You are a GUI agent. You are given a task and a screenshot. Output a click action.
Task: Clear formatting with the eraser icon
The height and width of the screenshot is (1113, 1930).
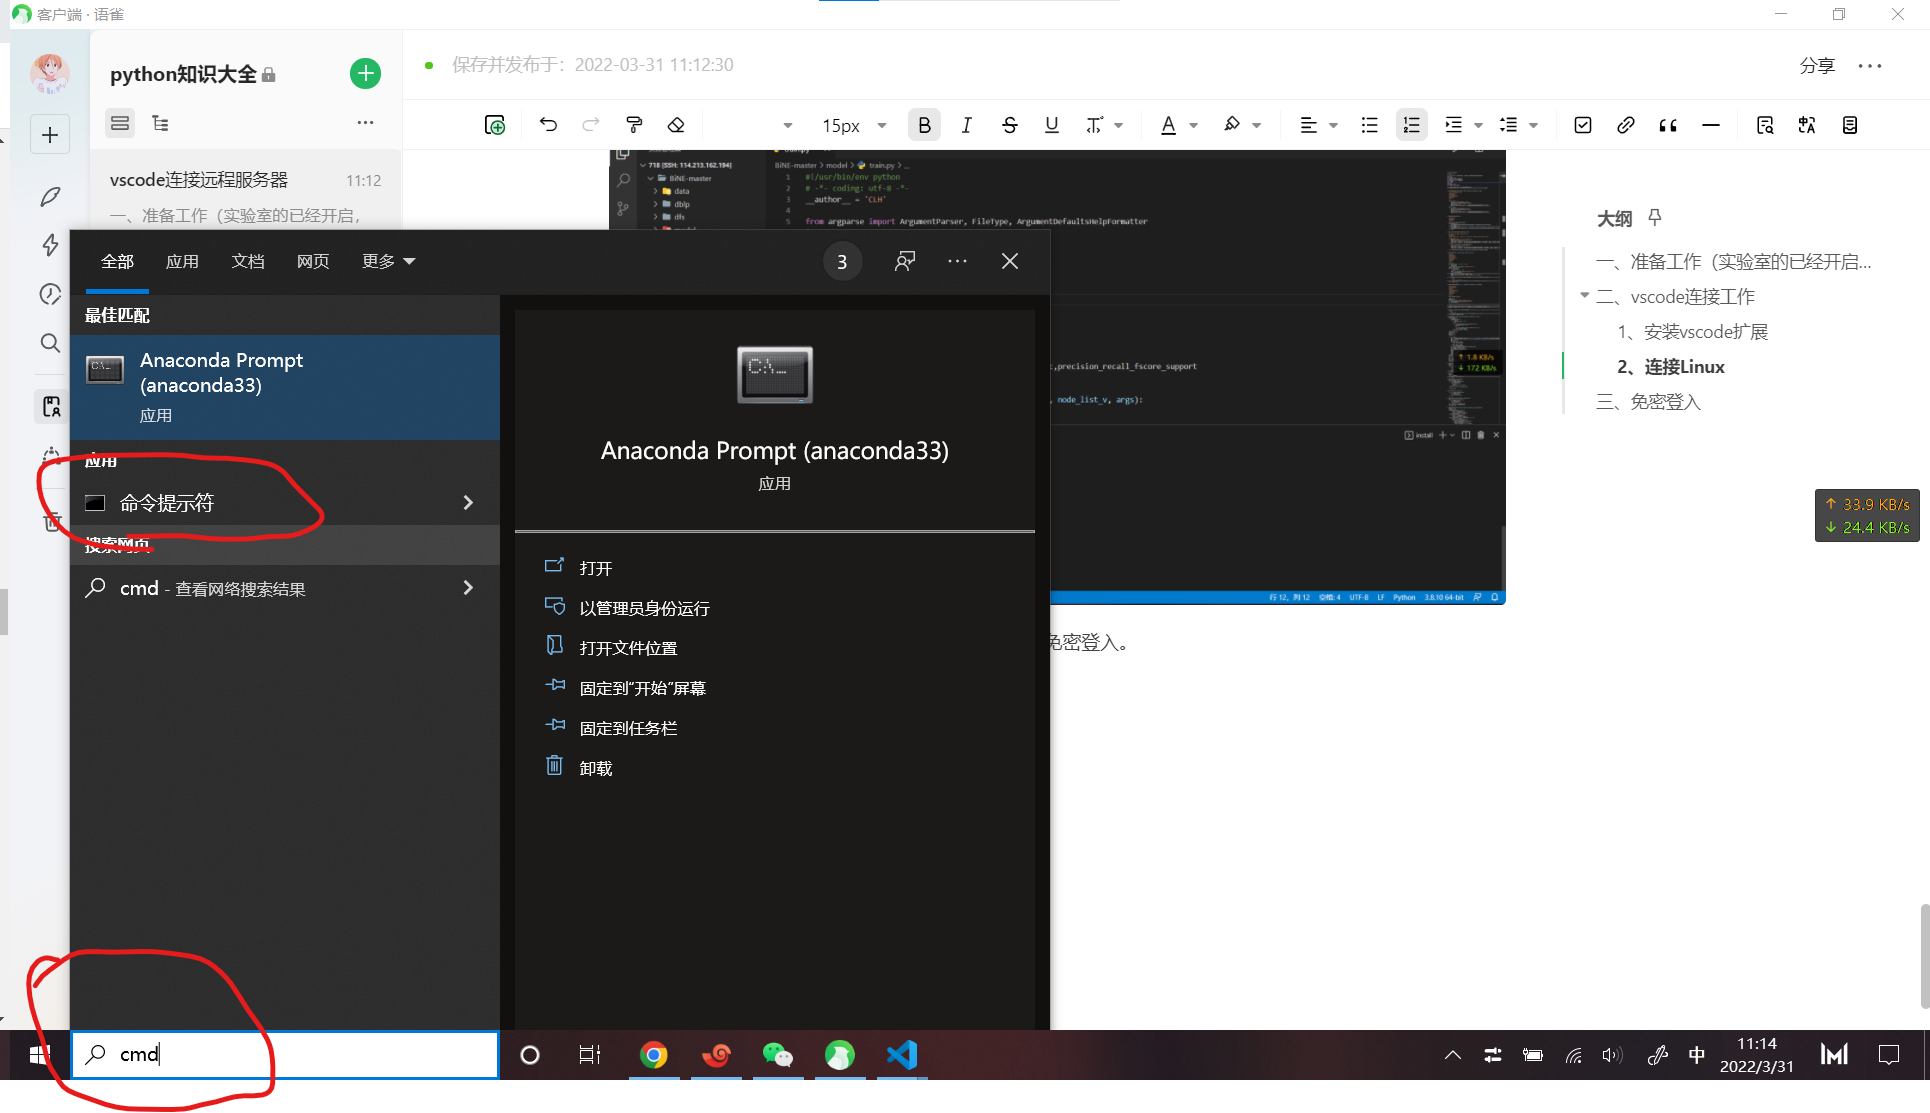point(676,125)
